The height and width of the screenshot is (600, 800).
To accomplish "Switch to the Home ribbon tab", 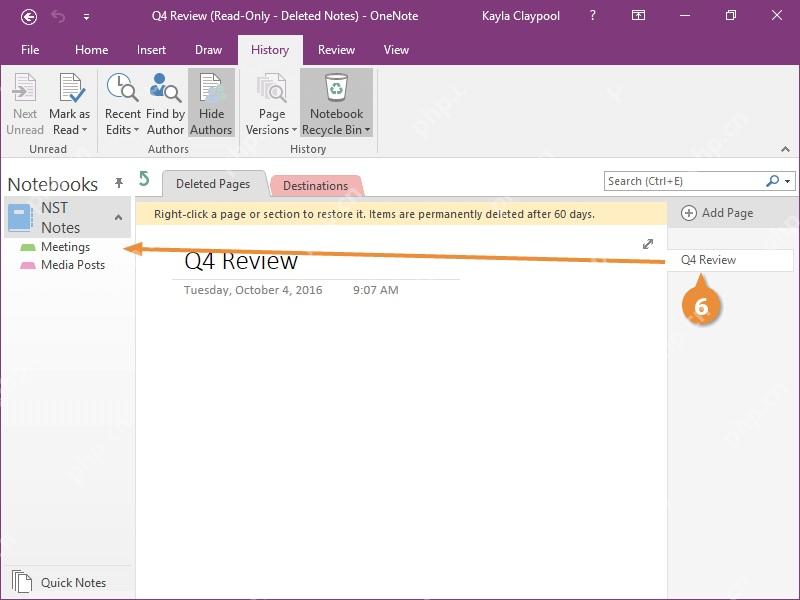I will point(91,49).
